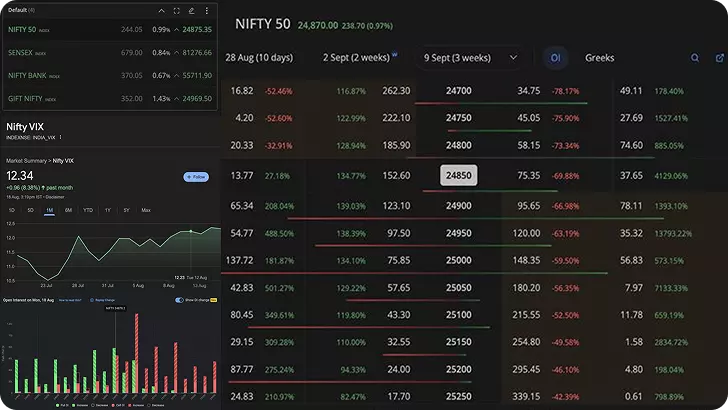Viewport: 728px width, 410px height.
Task: Click the edit pencil icon in watchlist
Action: [x=191, y=10]
